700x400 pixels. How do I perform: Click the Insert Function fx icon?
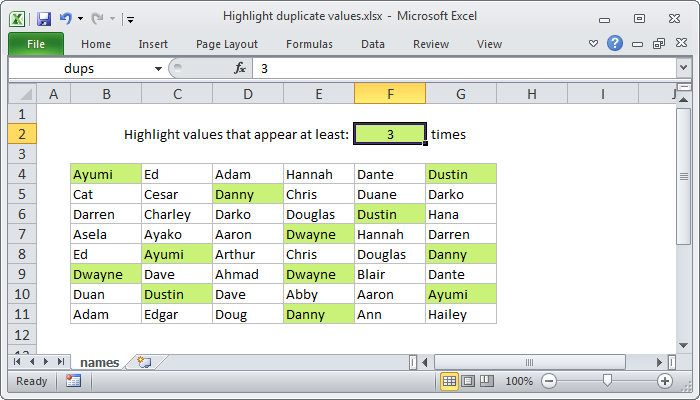coord(240,68)
